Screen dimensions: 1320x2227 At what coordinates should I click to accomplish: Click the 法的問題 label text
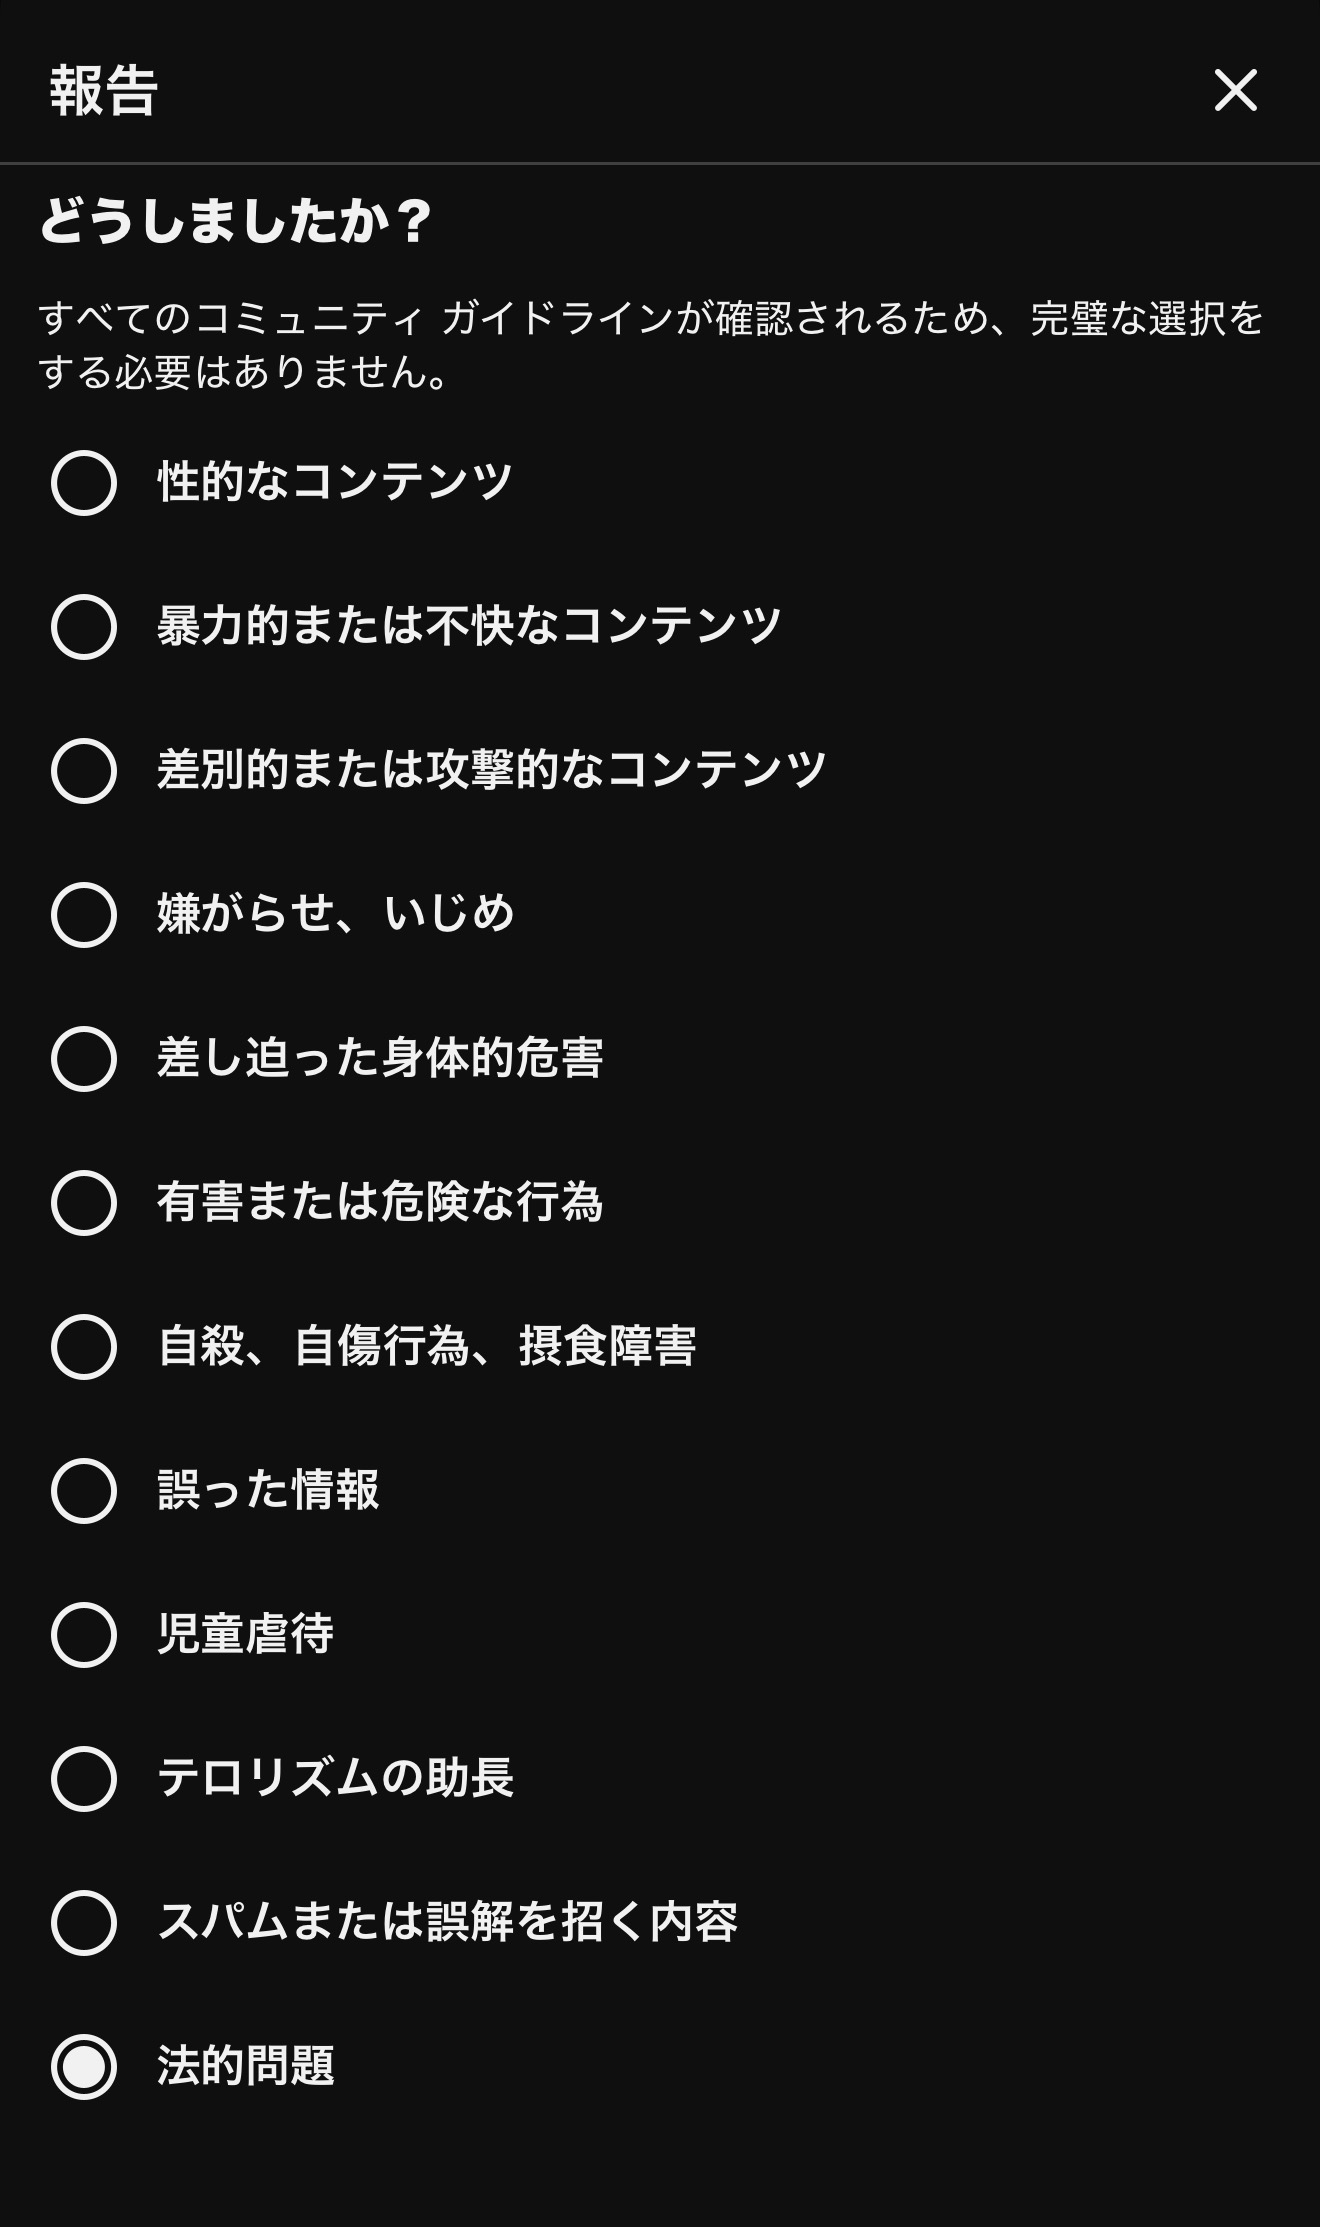pyautogui.click(x=246, y=2066)
